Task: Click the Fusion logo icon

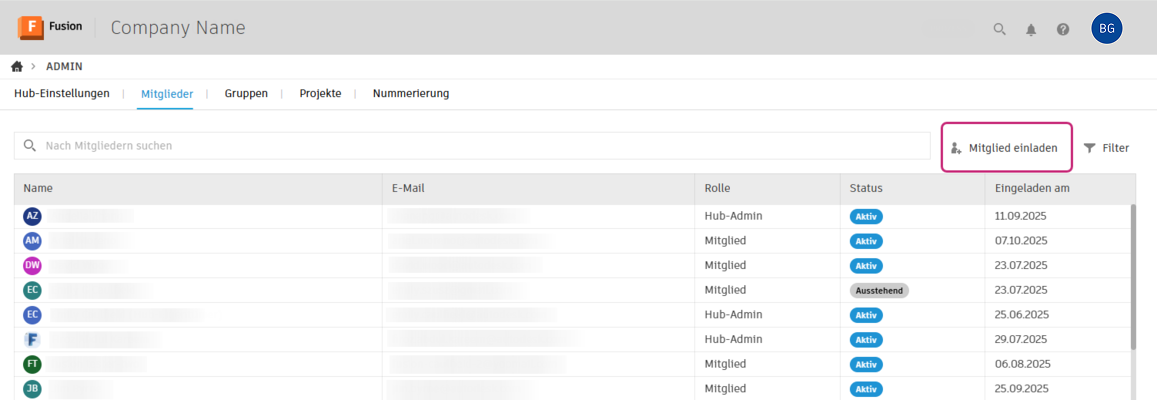Action: [x=30, y=28]
